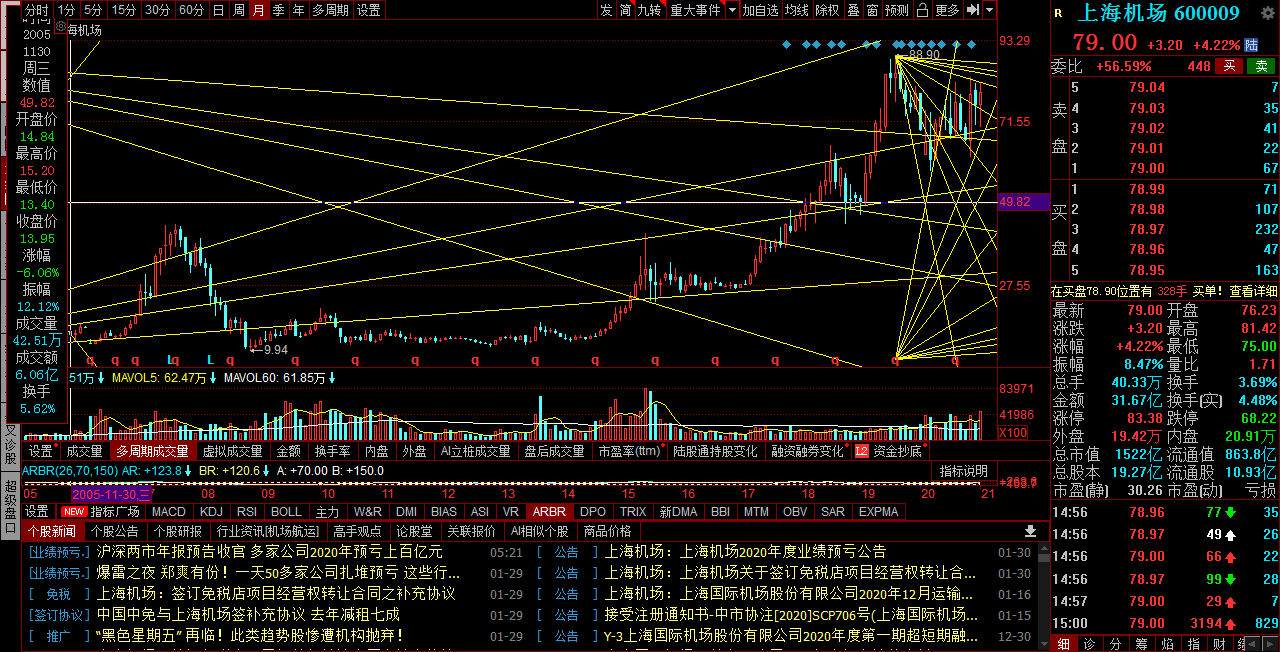Select the 1分 period tab
Viewport: 1280px width, 652px height.
[65, 10]
